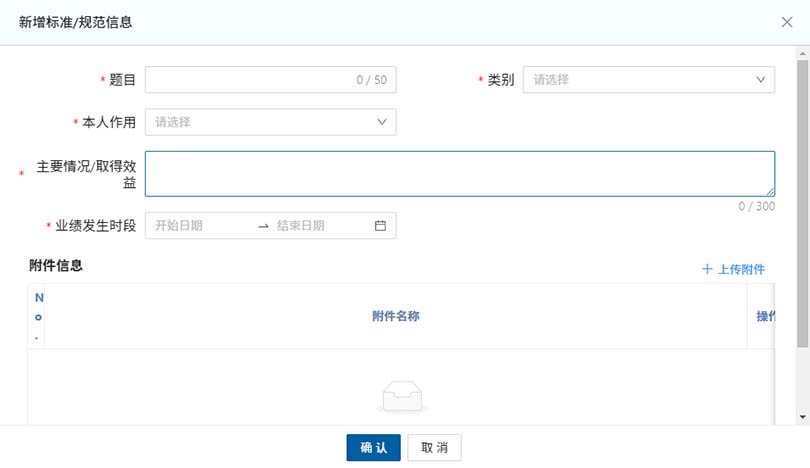Expand the 本人作用 dropdown
Viewport: 810px width, 468px height.
click(270, 122)
